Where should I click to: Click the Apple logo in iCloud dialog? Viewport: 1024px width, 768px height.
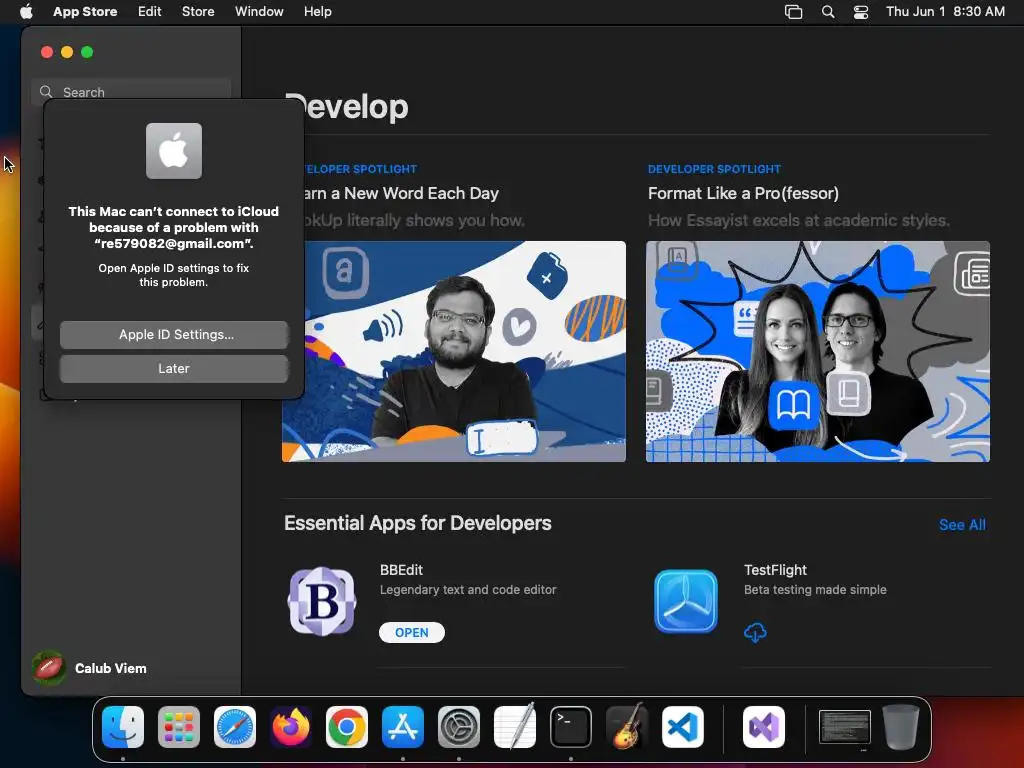point(174,151)
